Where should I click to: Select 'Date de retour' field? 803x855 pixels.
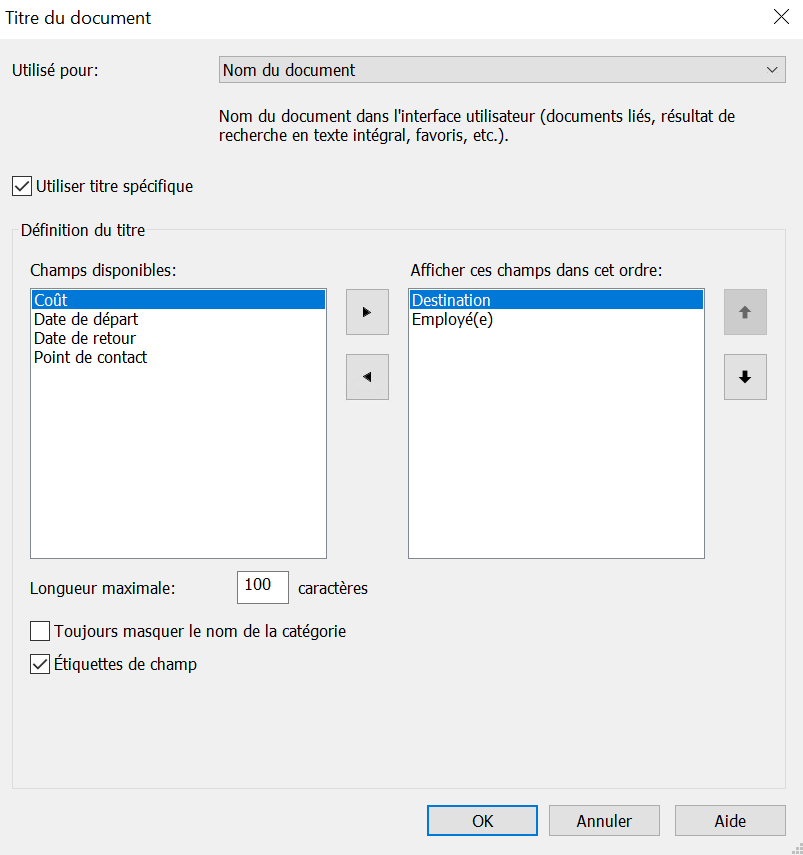[x=84, y=338]
